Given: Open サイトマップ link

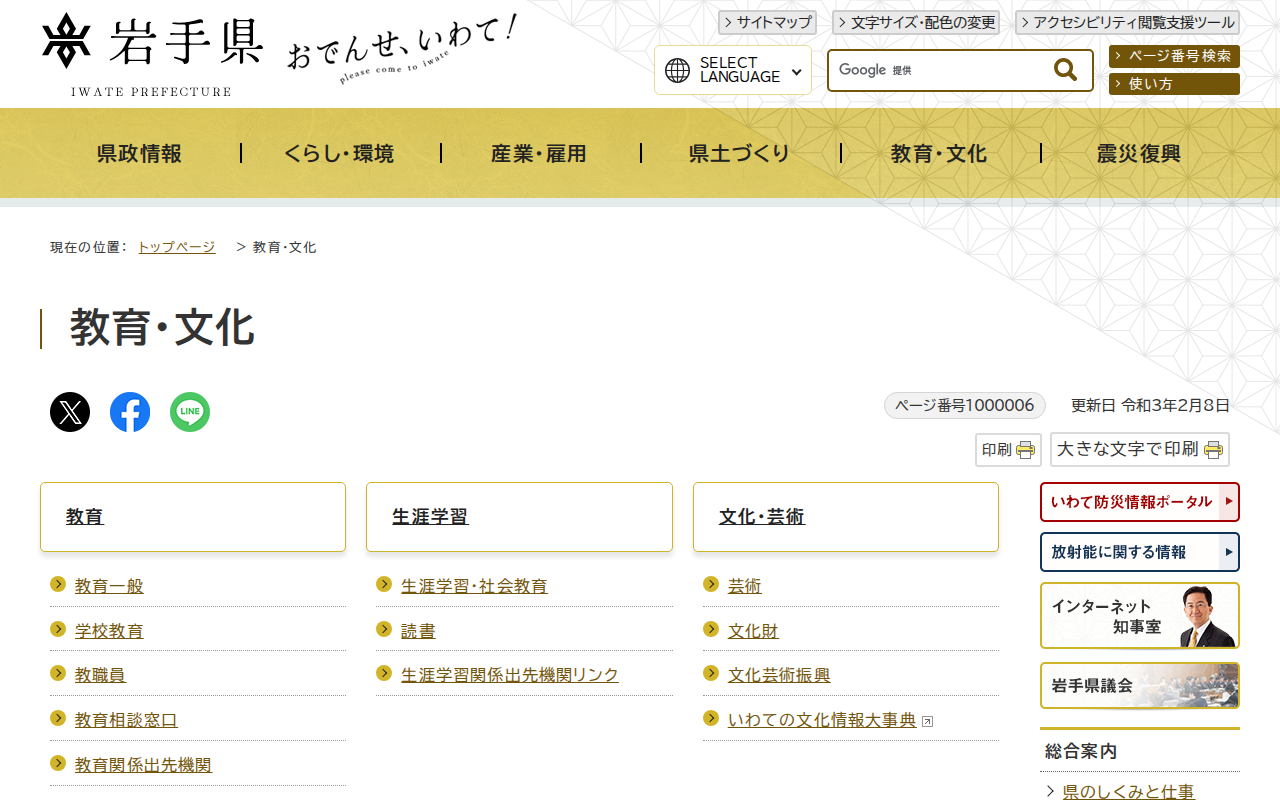Looking at the screenshot, I should coord(767,22).
